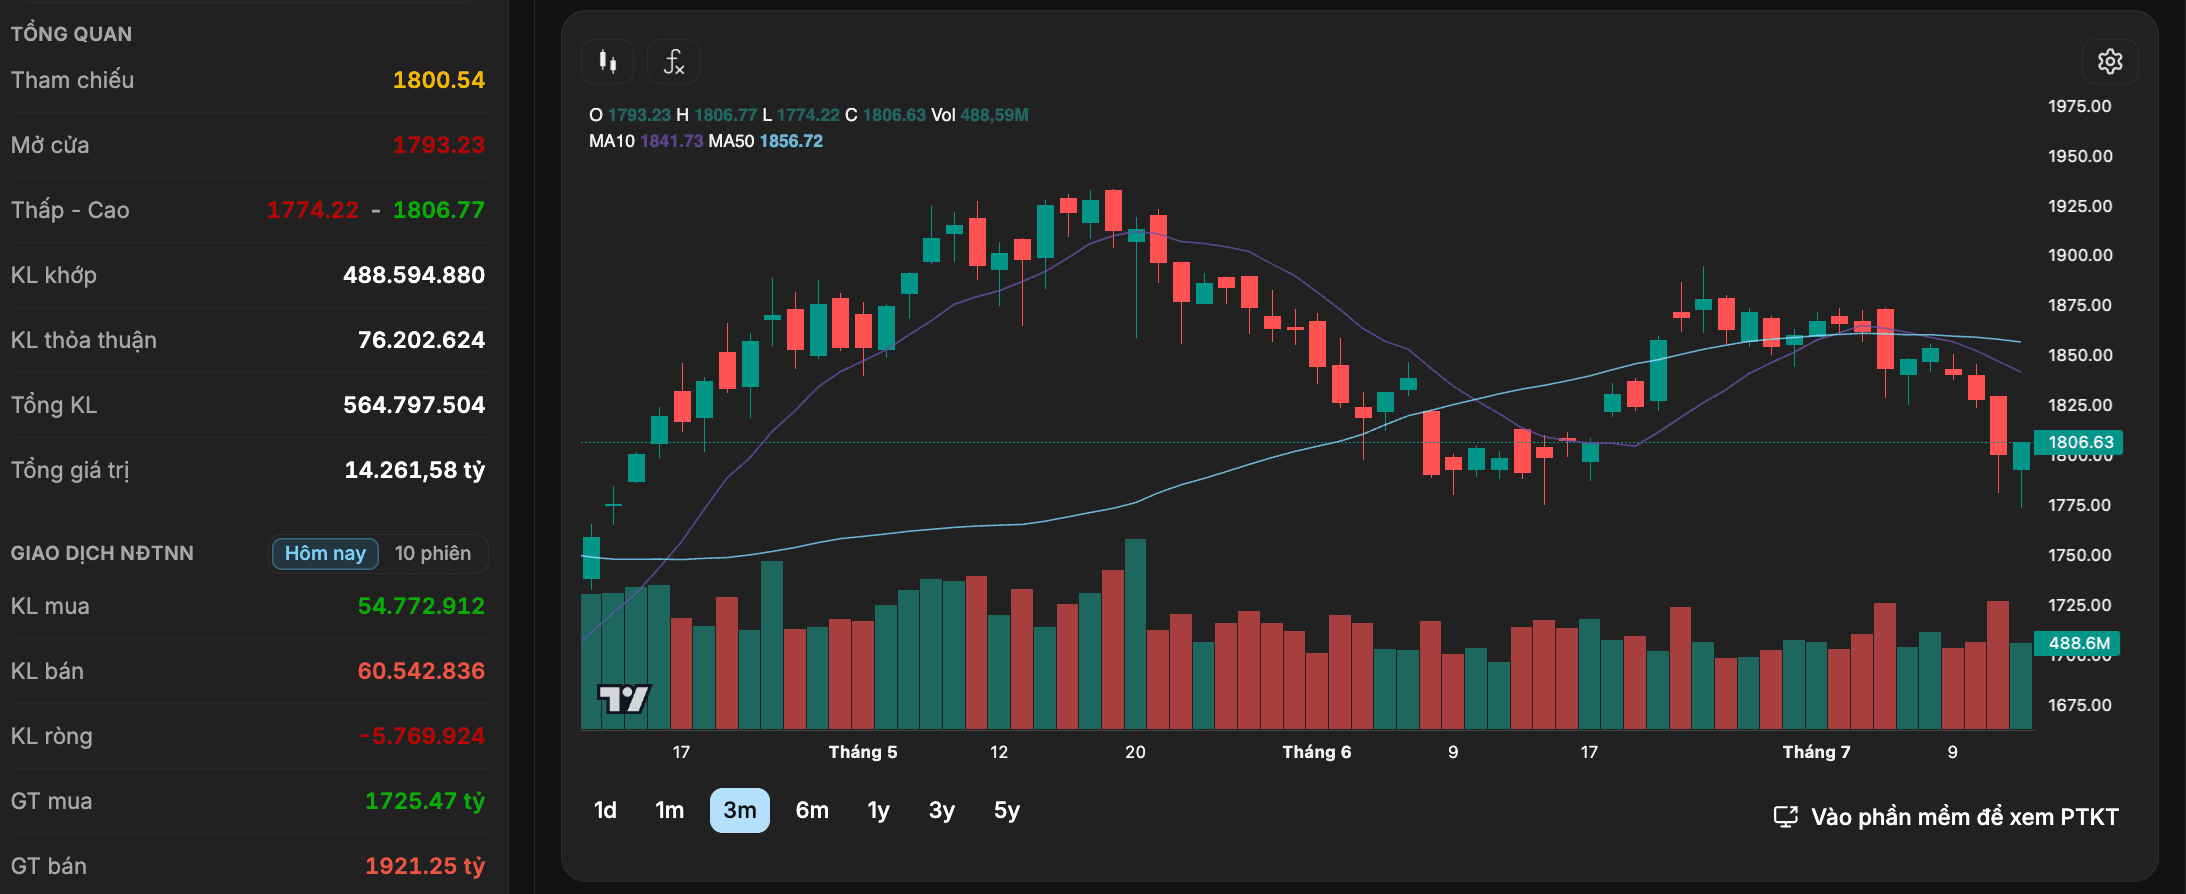This screenshot has width=2186, height=894.
Task: Click the monitor icon beside Vào phần mềm
Action: 1785,817
